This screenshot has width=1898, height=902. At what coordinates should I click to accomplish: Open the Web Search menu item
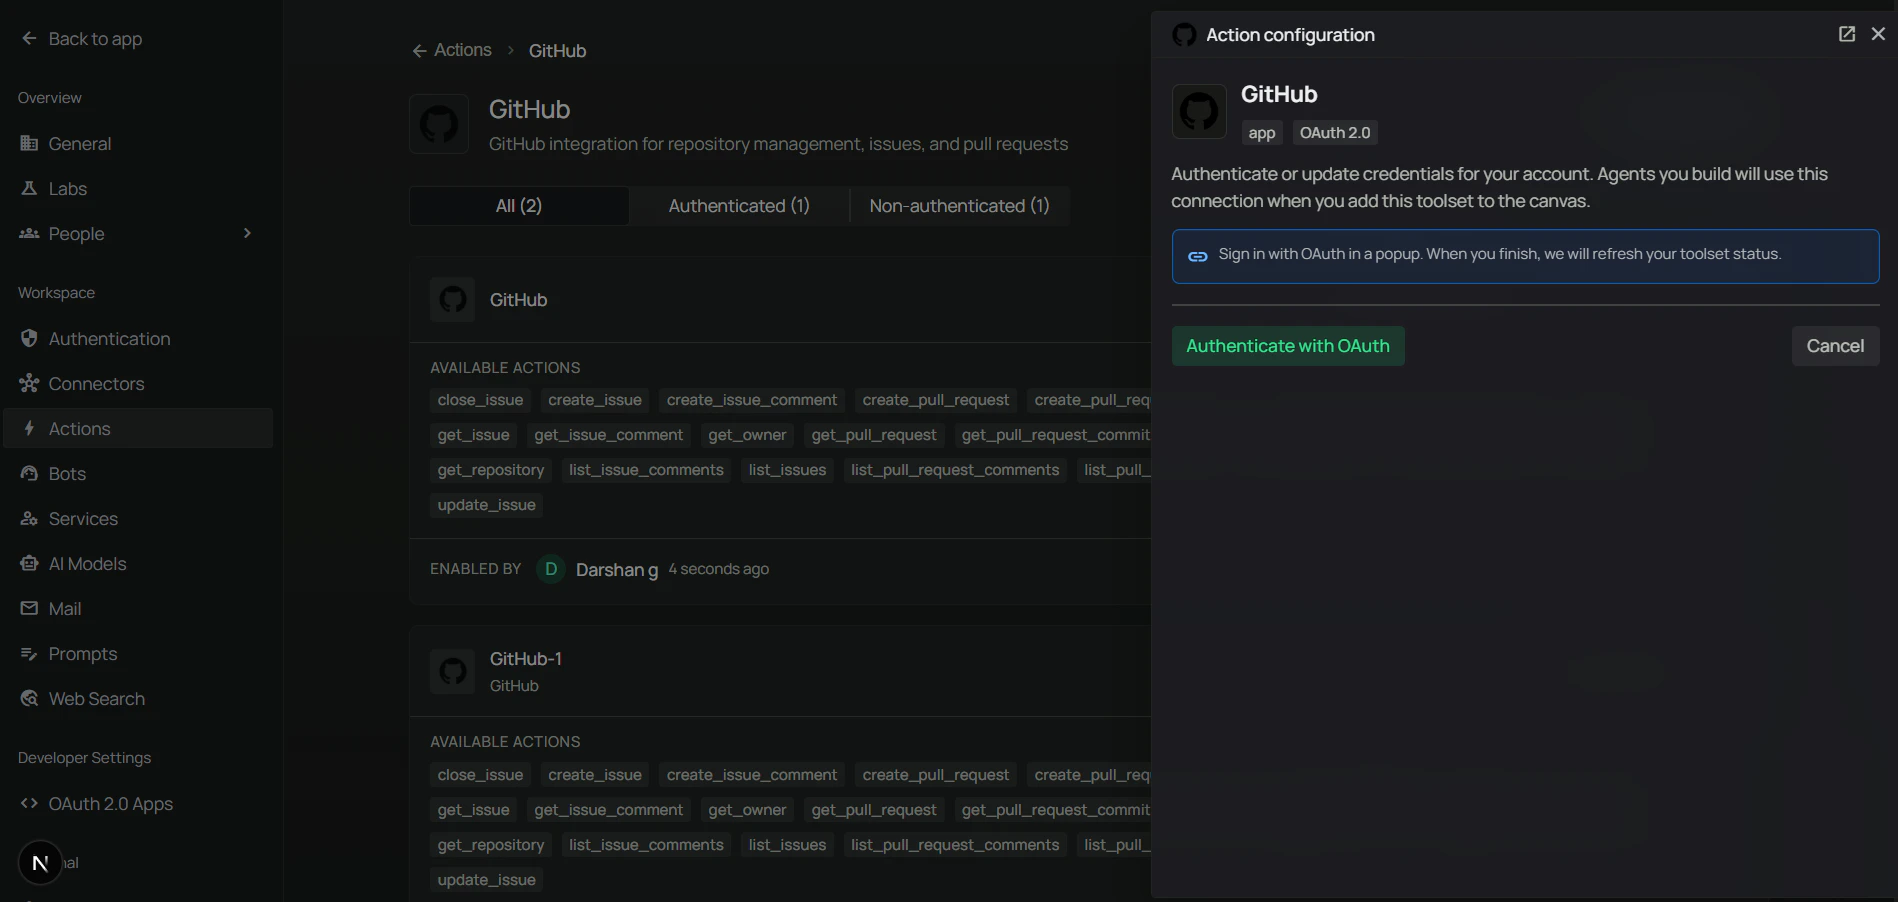click(138, 698)
